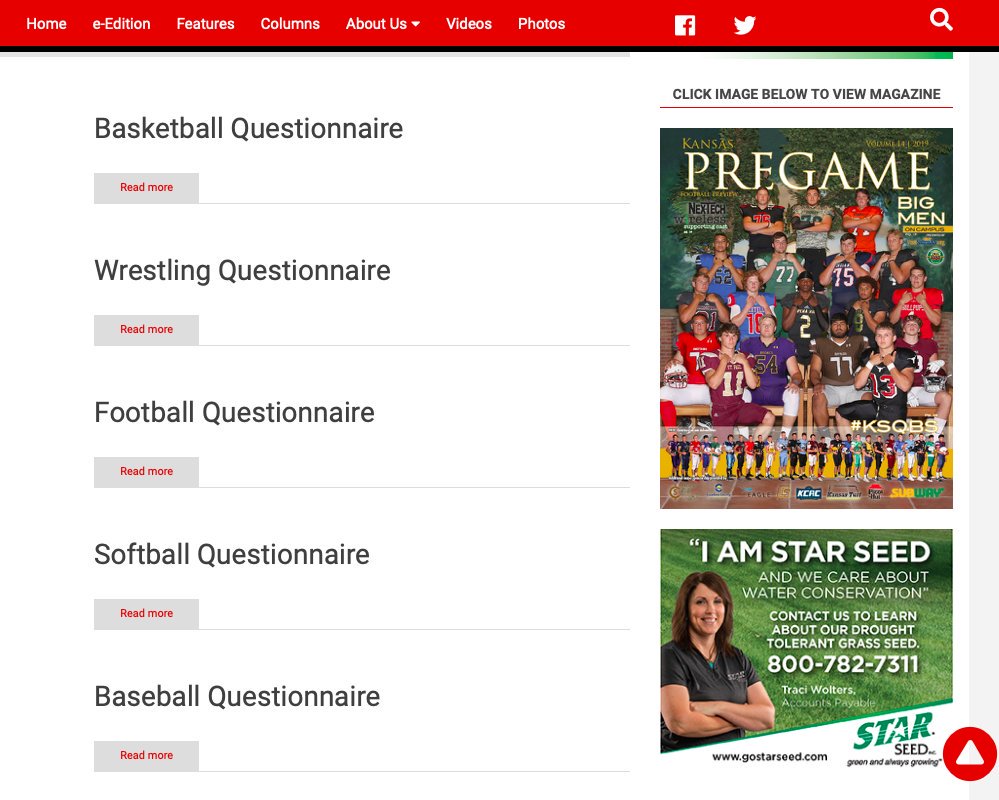The image size is (999, 800).
Task: Read more about the Basketball Questionnaire
Action: (146, 188)
